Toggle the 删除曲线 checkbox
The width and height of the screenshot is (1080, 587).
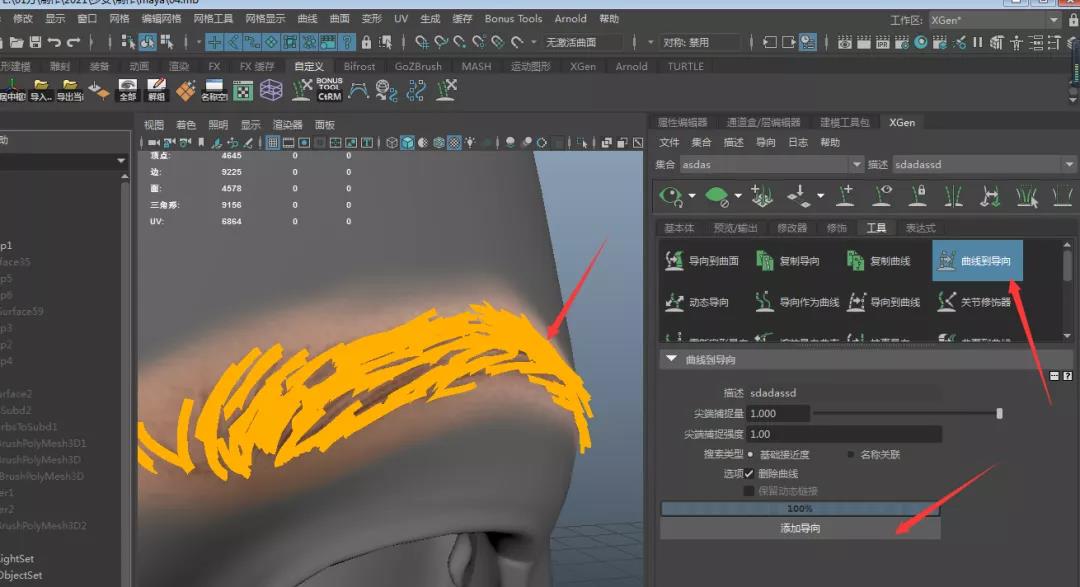748,473
